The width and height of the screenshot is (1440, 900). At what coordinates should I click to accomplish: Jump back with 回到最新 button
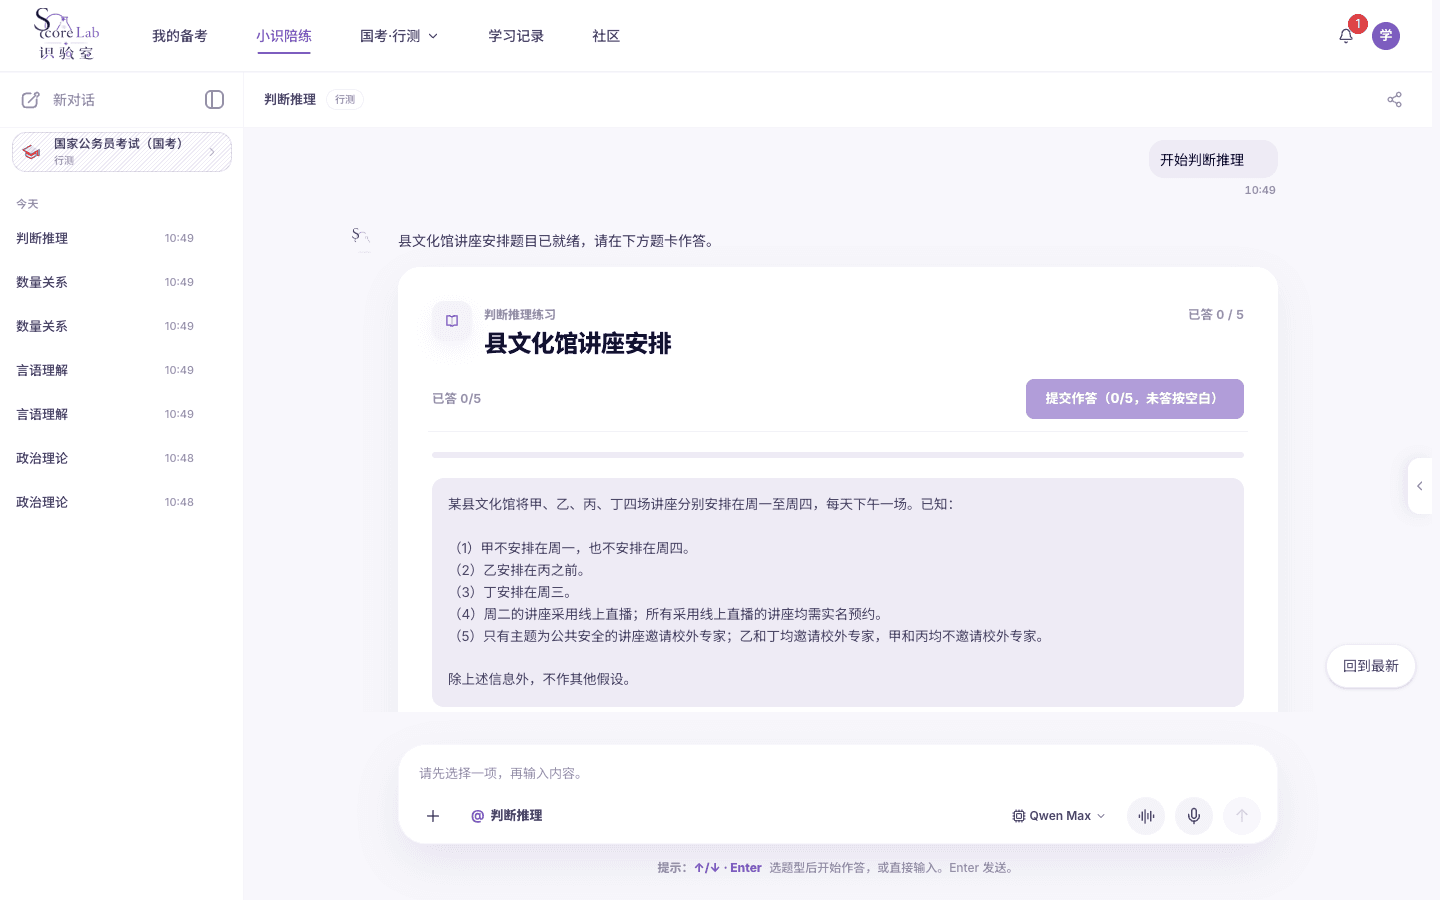tap(1371, 666)
